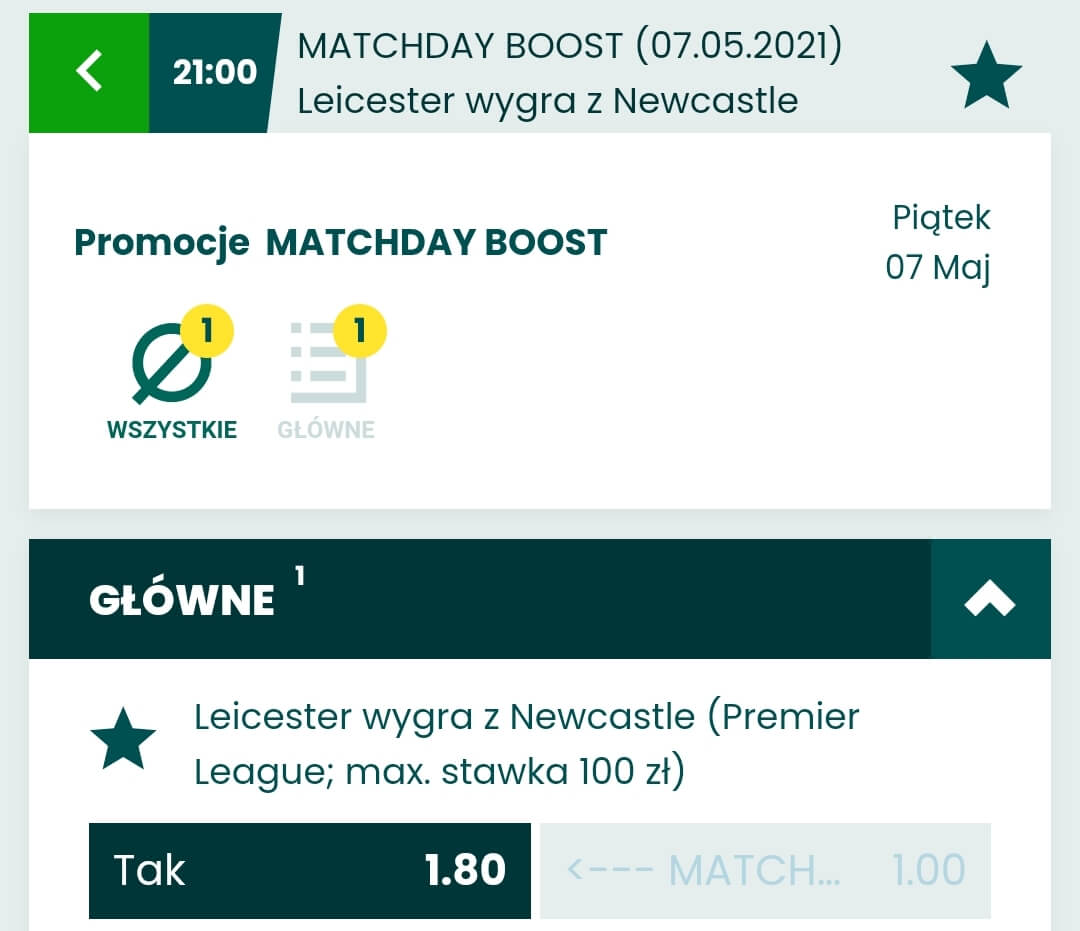Click the Piątek 07 Maj date

click(937, 243)
